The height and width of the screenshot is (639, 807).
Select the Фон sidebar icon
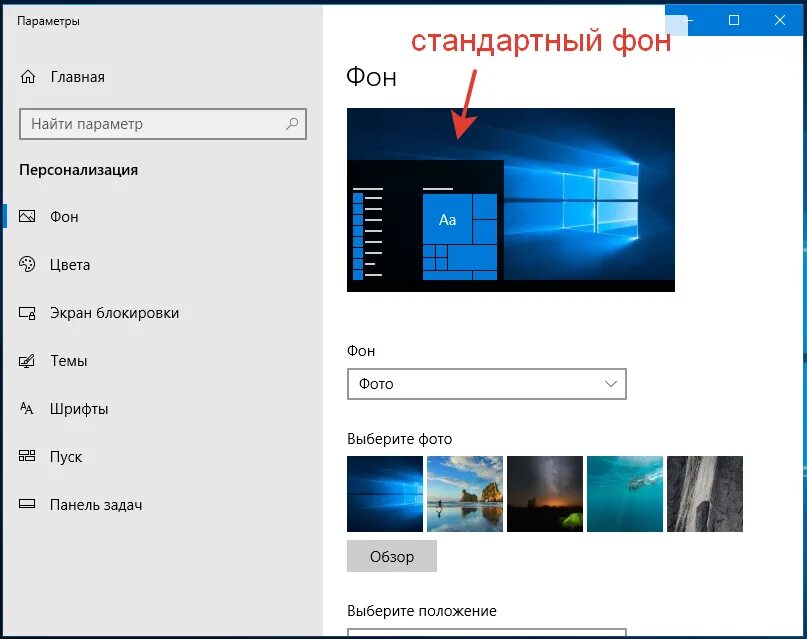(28, 216)
